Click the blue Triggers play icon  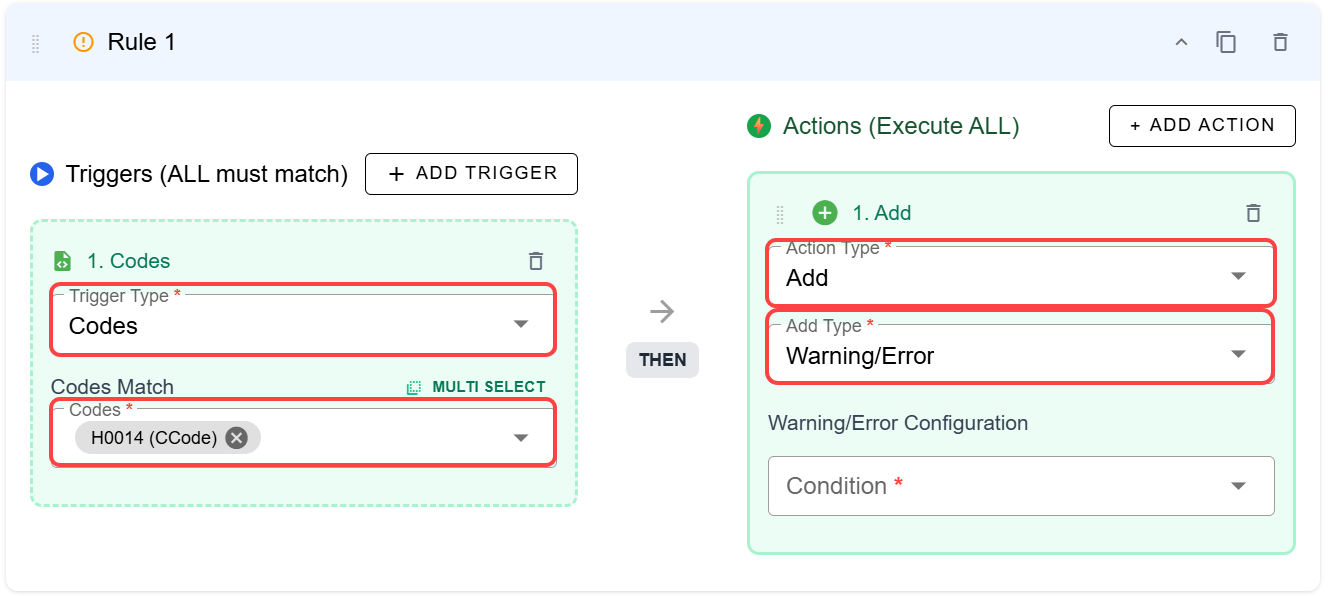[42, 175]
